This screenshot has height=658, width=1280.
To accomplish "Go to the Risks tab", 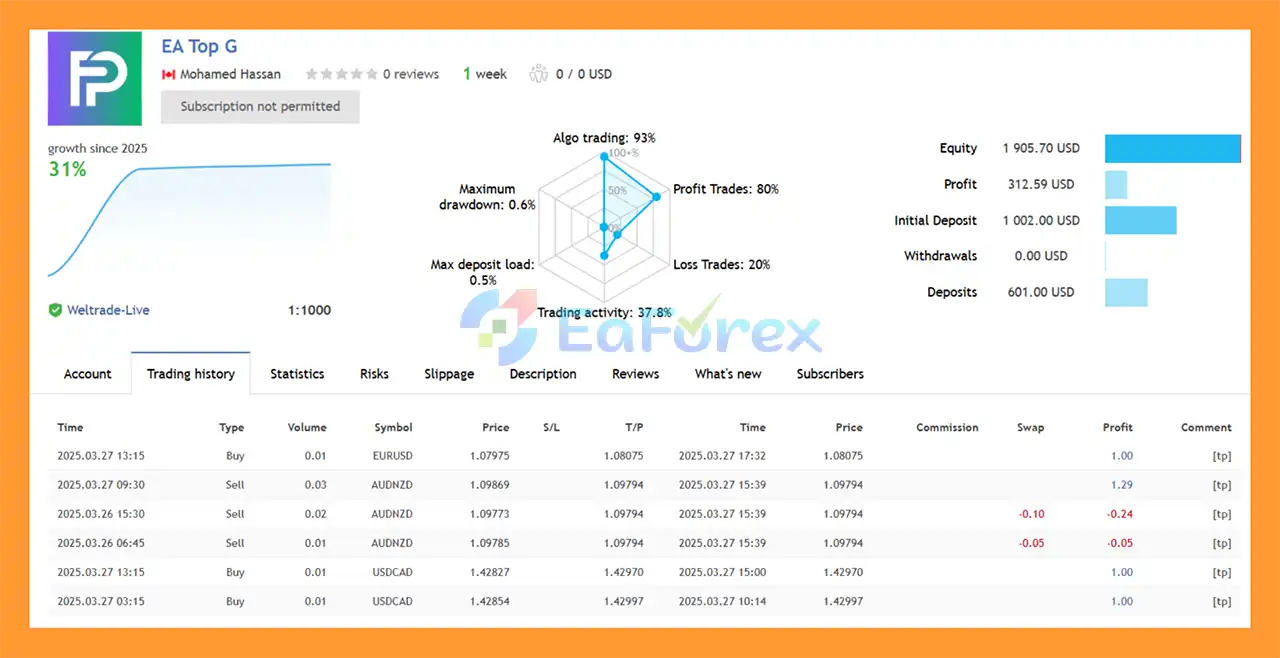I will [374, 374].
